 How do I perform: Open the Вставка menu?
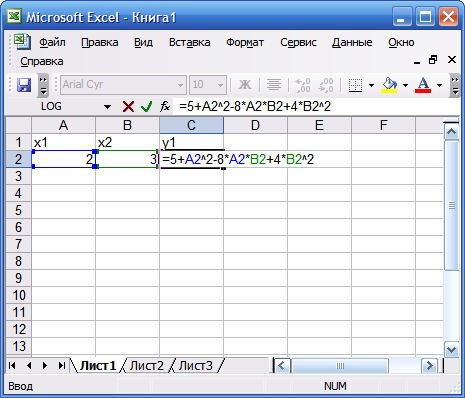[189, 43]
